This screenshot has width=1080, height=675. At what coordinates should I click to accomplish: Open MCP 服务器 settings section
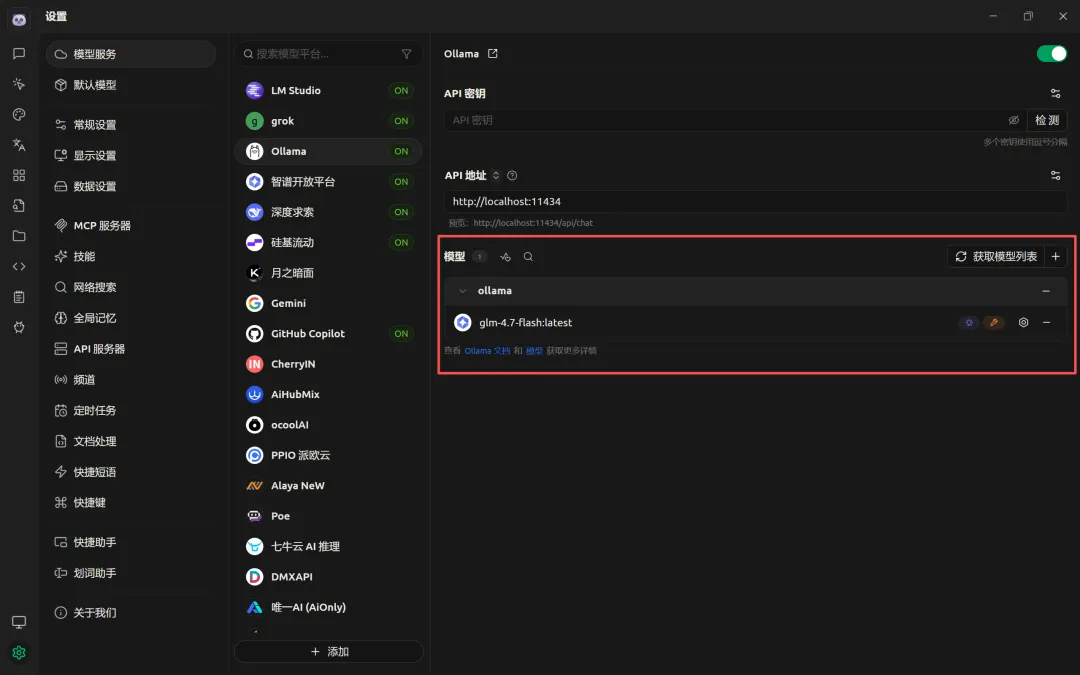click(131, 225)
